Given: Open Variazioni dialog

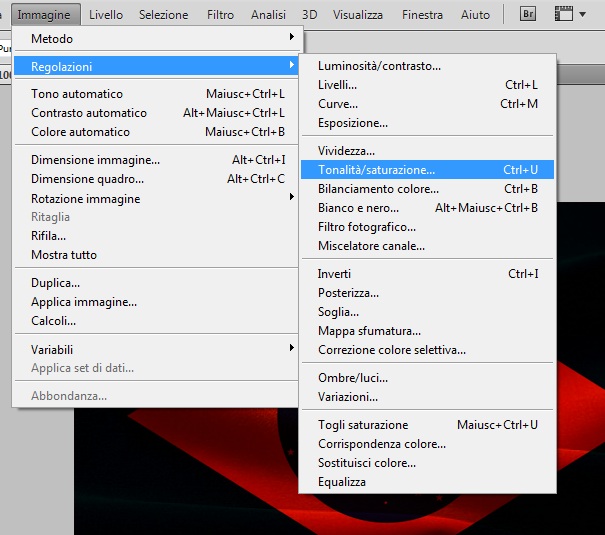Looking at the screenshot, I should 427,397.
